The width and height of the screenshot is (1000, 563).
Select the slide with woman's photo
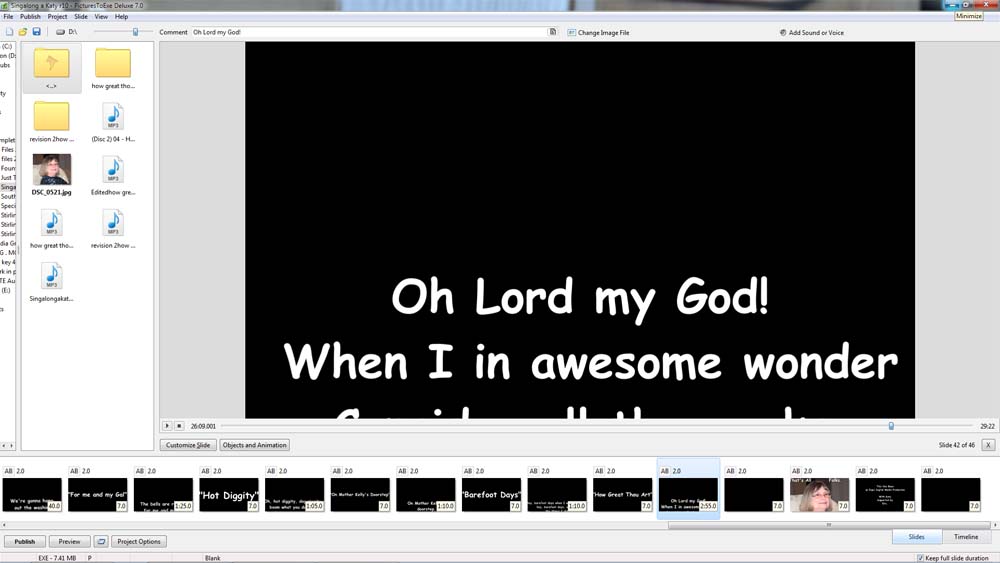pos(820,495)
